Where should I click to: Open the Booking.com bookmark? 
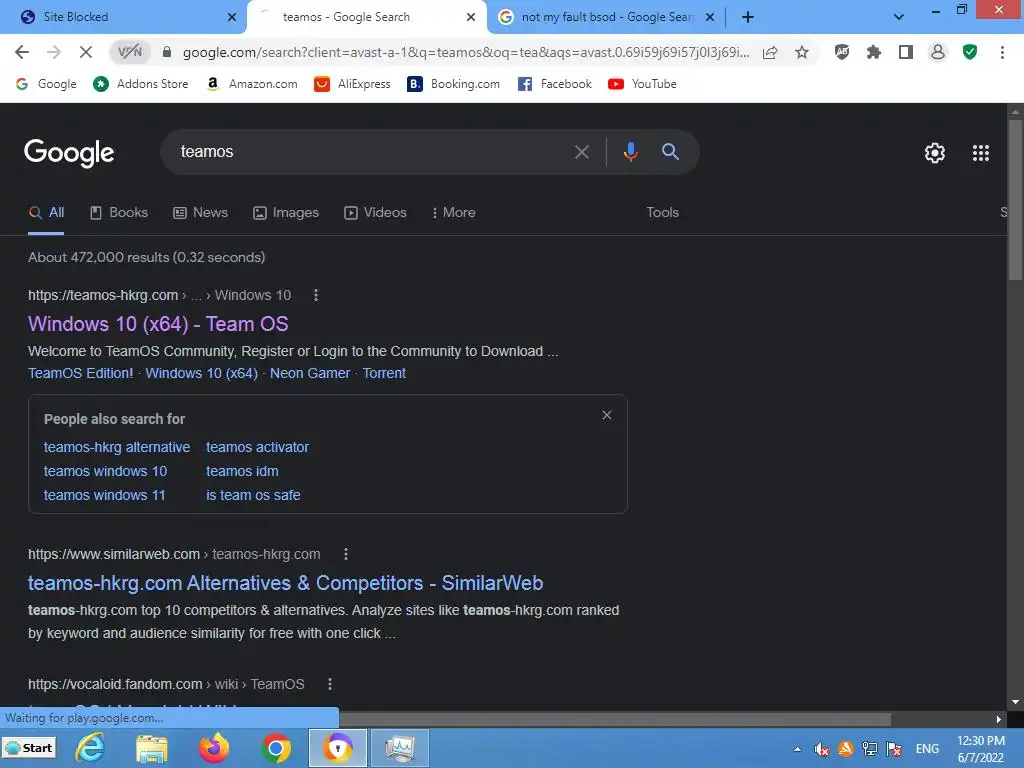(453, 84)
